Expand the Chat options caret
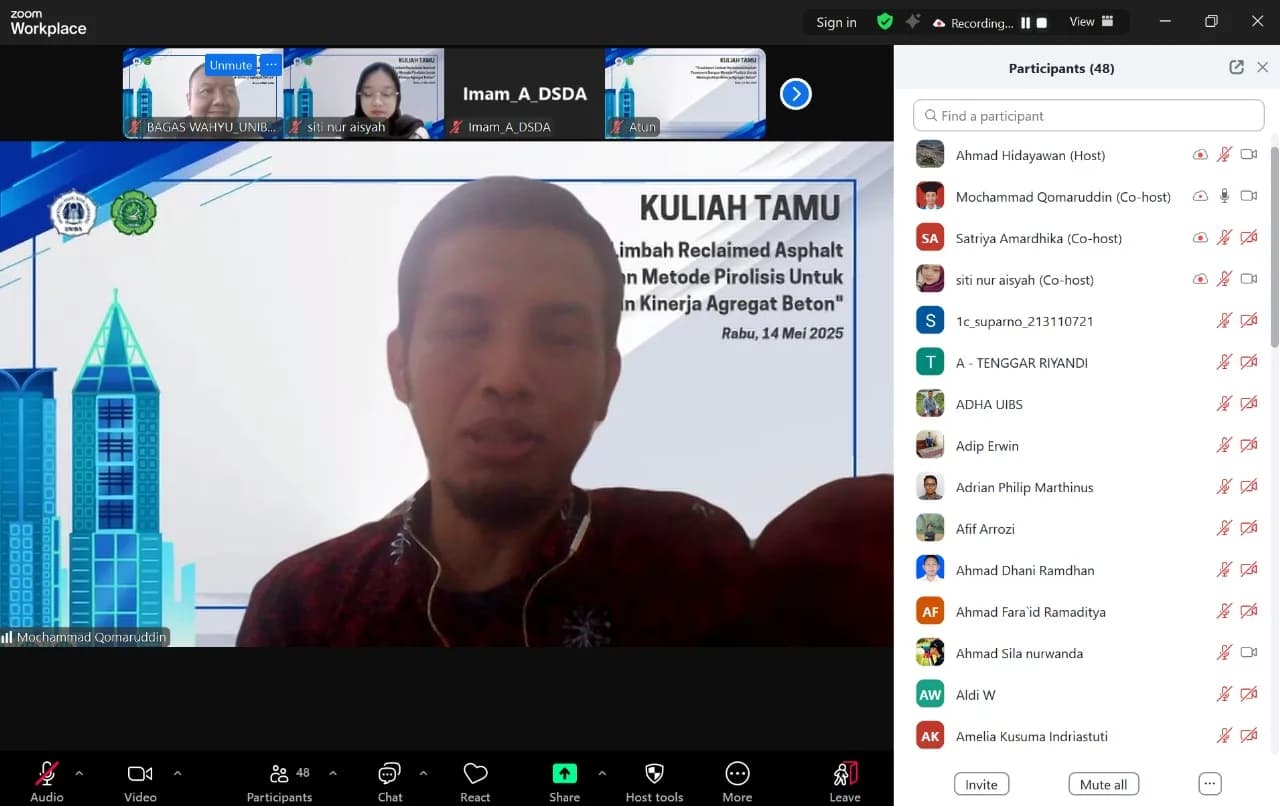 tap(423, 773)
